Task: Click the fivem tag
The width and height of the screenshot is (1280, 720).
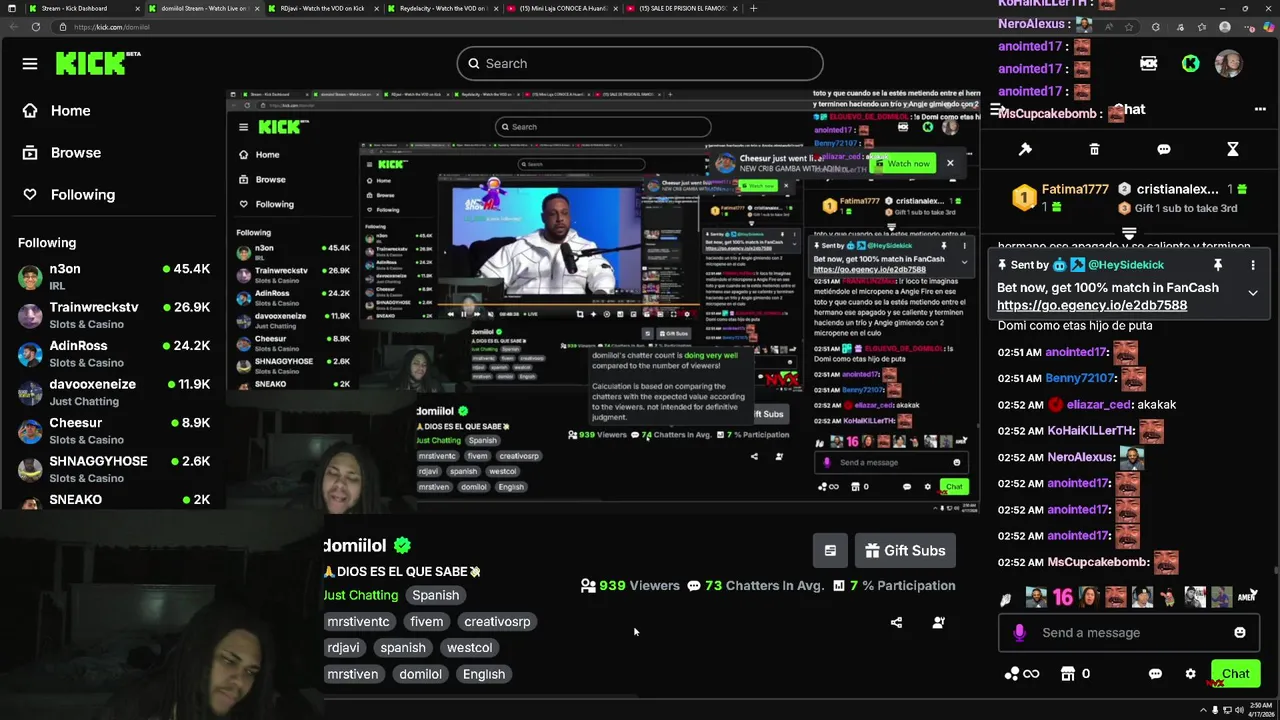Action: coord(426,621)
